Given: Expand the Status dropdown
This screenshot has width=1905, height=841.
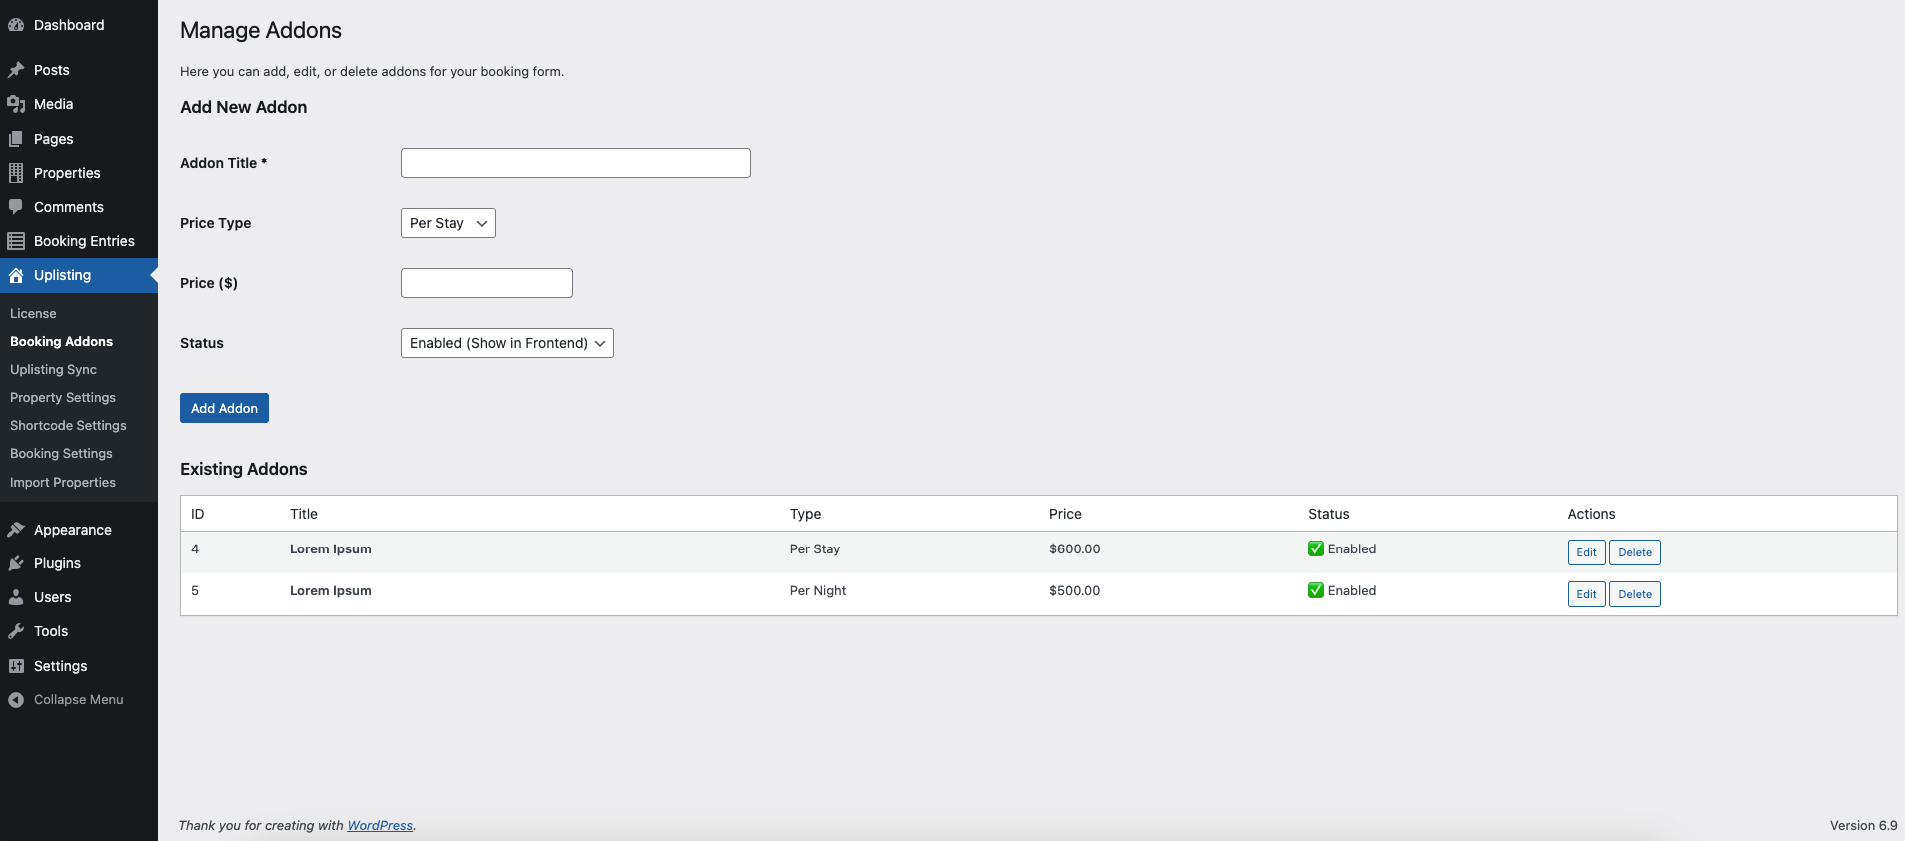Looking at the screenshot, I should click(x=507, y=343).
